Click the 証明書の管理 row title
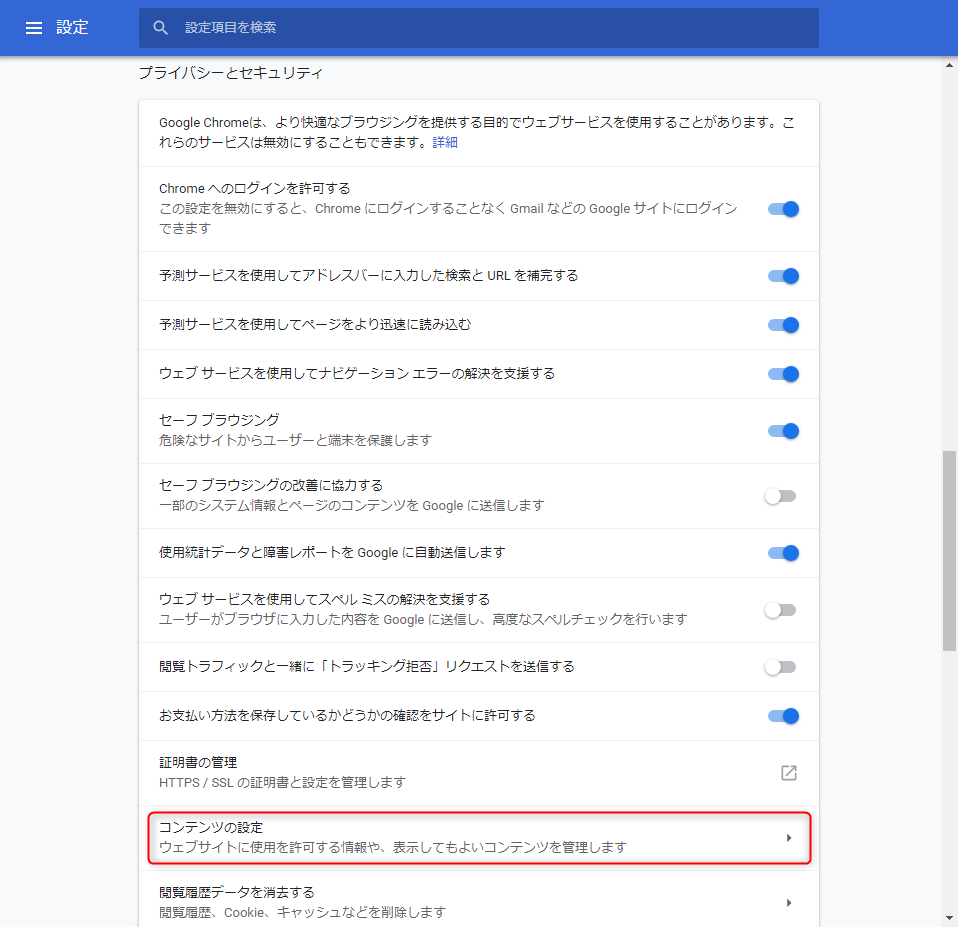 click(198, 763)
